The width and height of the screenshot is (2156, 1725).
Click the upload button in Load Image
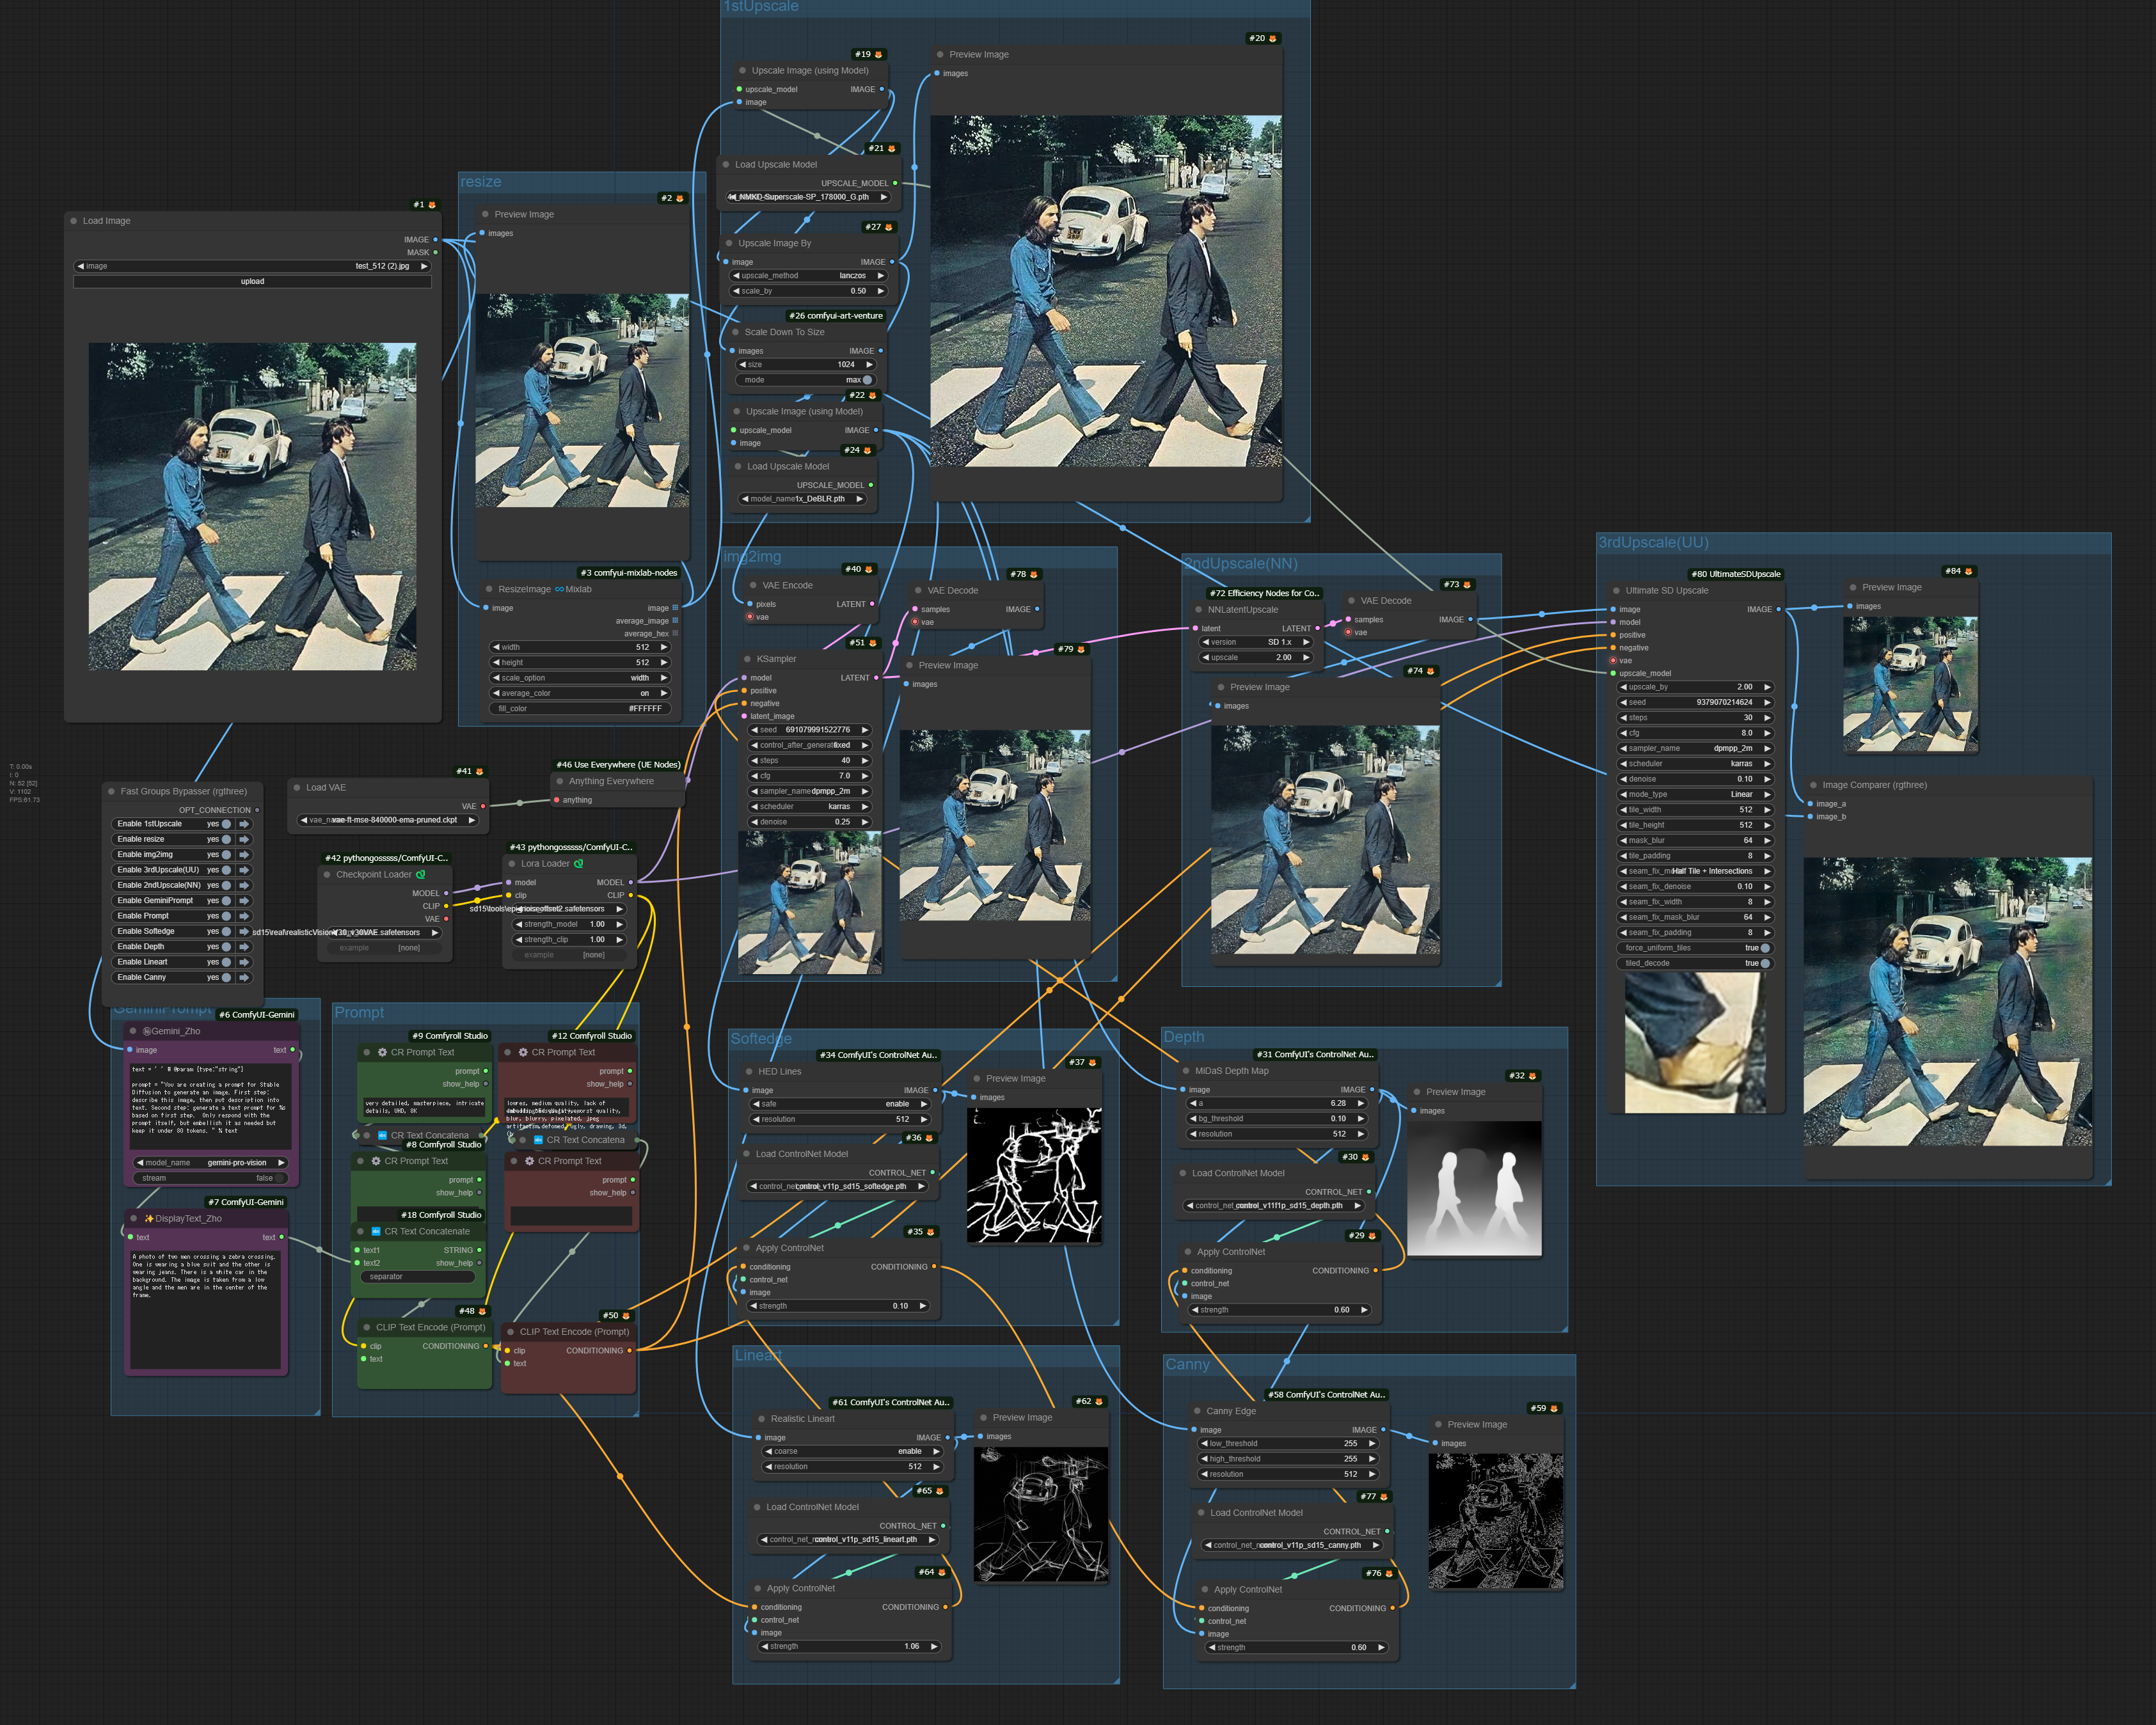(252, 282)
